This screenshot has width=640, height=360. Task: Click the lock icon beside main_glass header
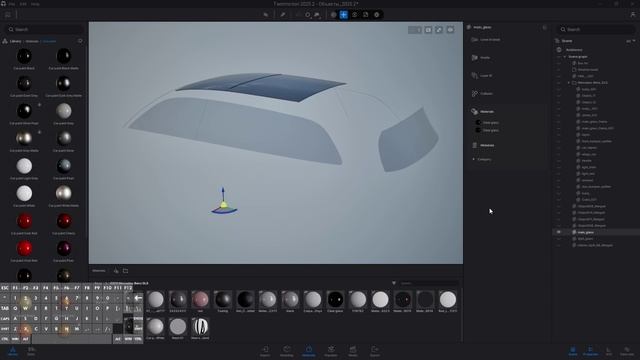[x=544, y=27]
